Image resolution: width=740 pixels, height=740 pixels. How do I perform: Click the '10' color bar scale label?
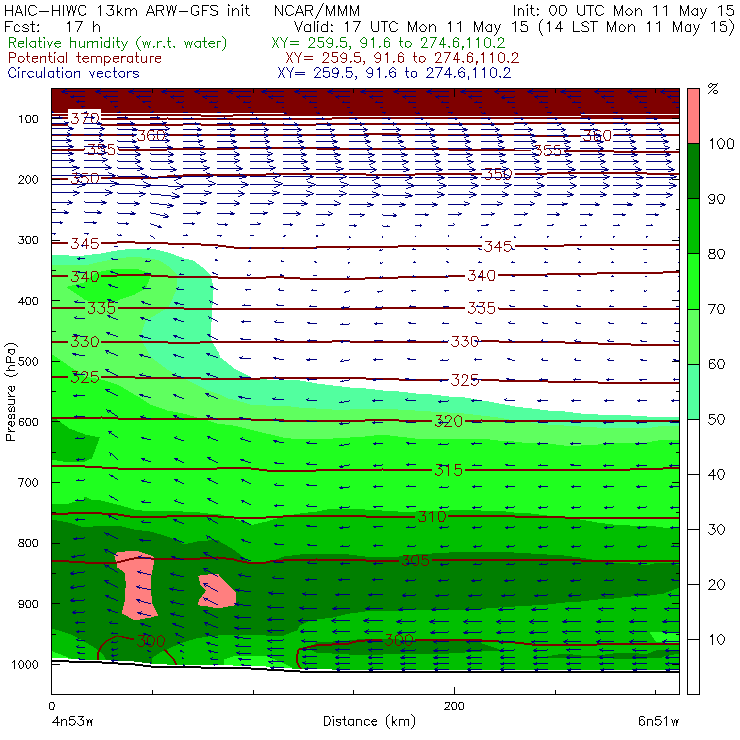716,639
